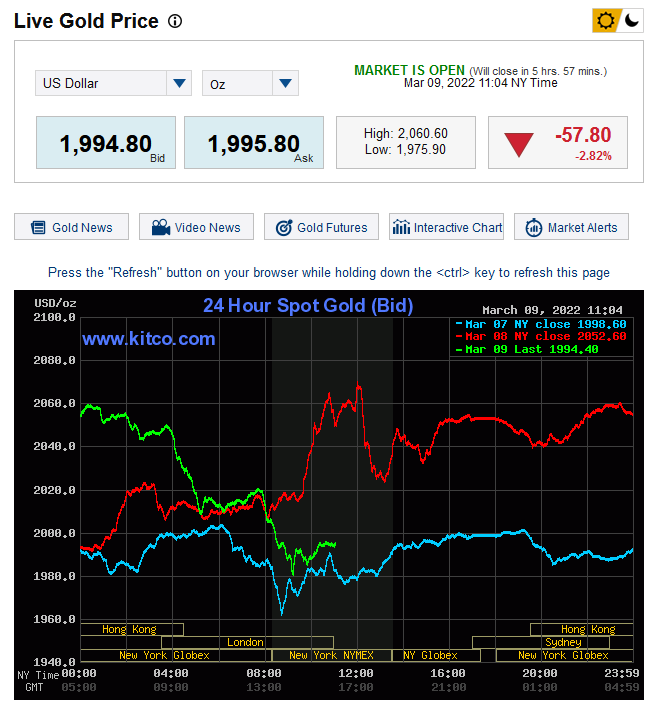Viewport: 651px width, 703px height.
Task: Click the -2.82% percentage change
Action: click(x=594, y=156)
